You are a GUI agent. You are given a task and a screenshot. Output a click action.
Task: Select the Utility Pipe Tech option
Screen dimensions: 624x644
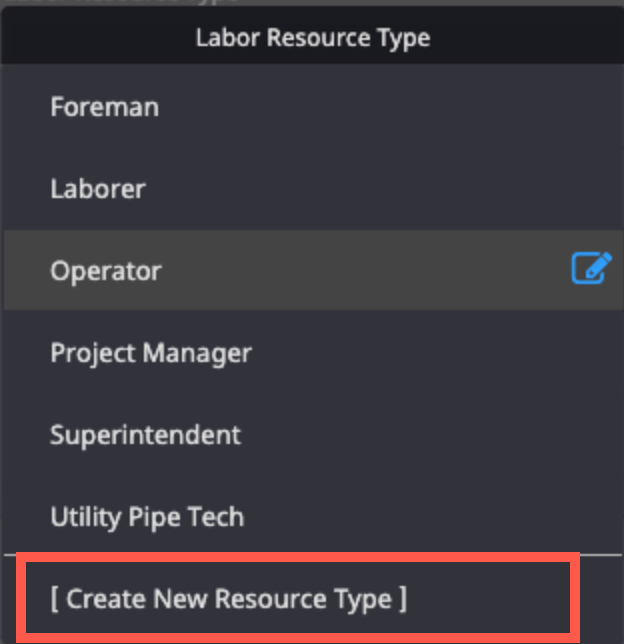pos(314,517)
